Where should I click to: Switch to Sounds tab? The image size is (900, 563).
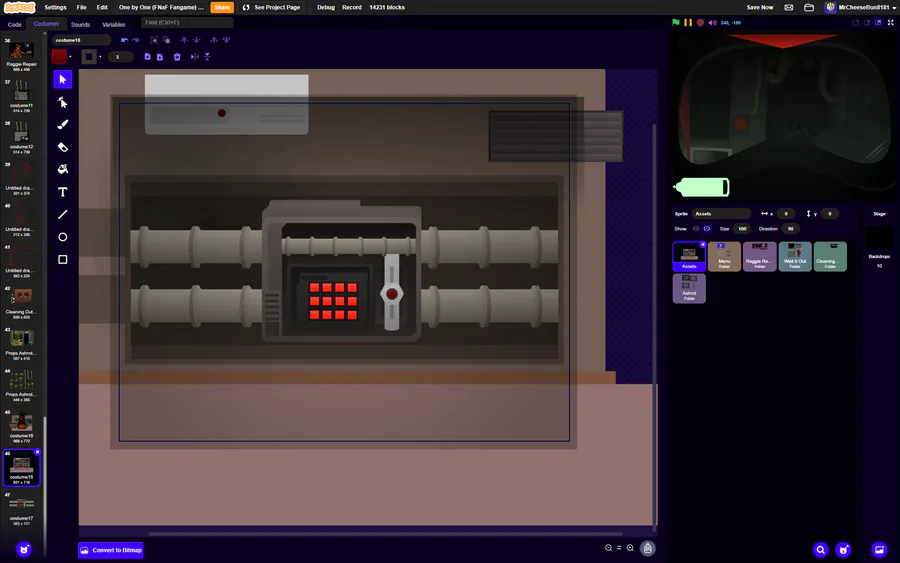pyautogui.click(x=80, y=25)
